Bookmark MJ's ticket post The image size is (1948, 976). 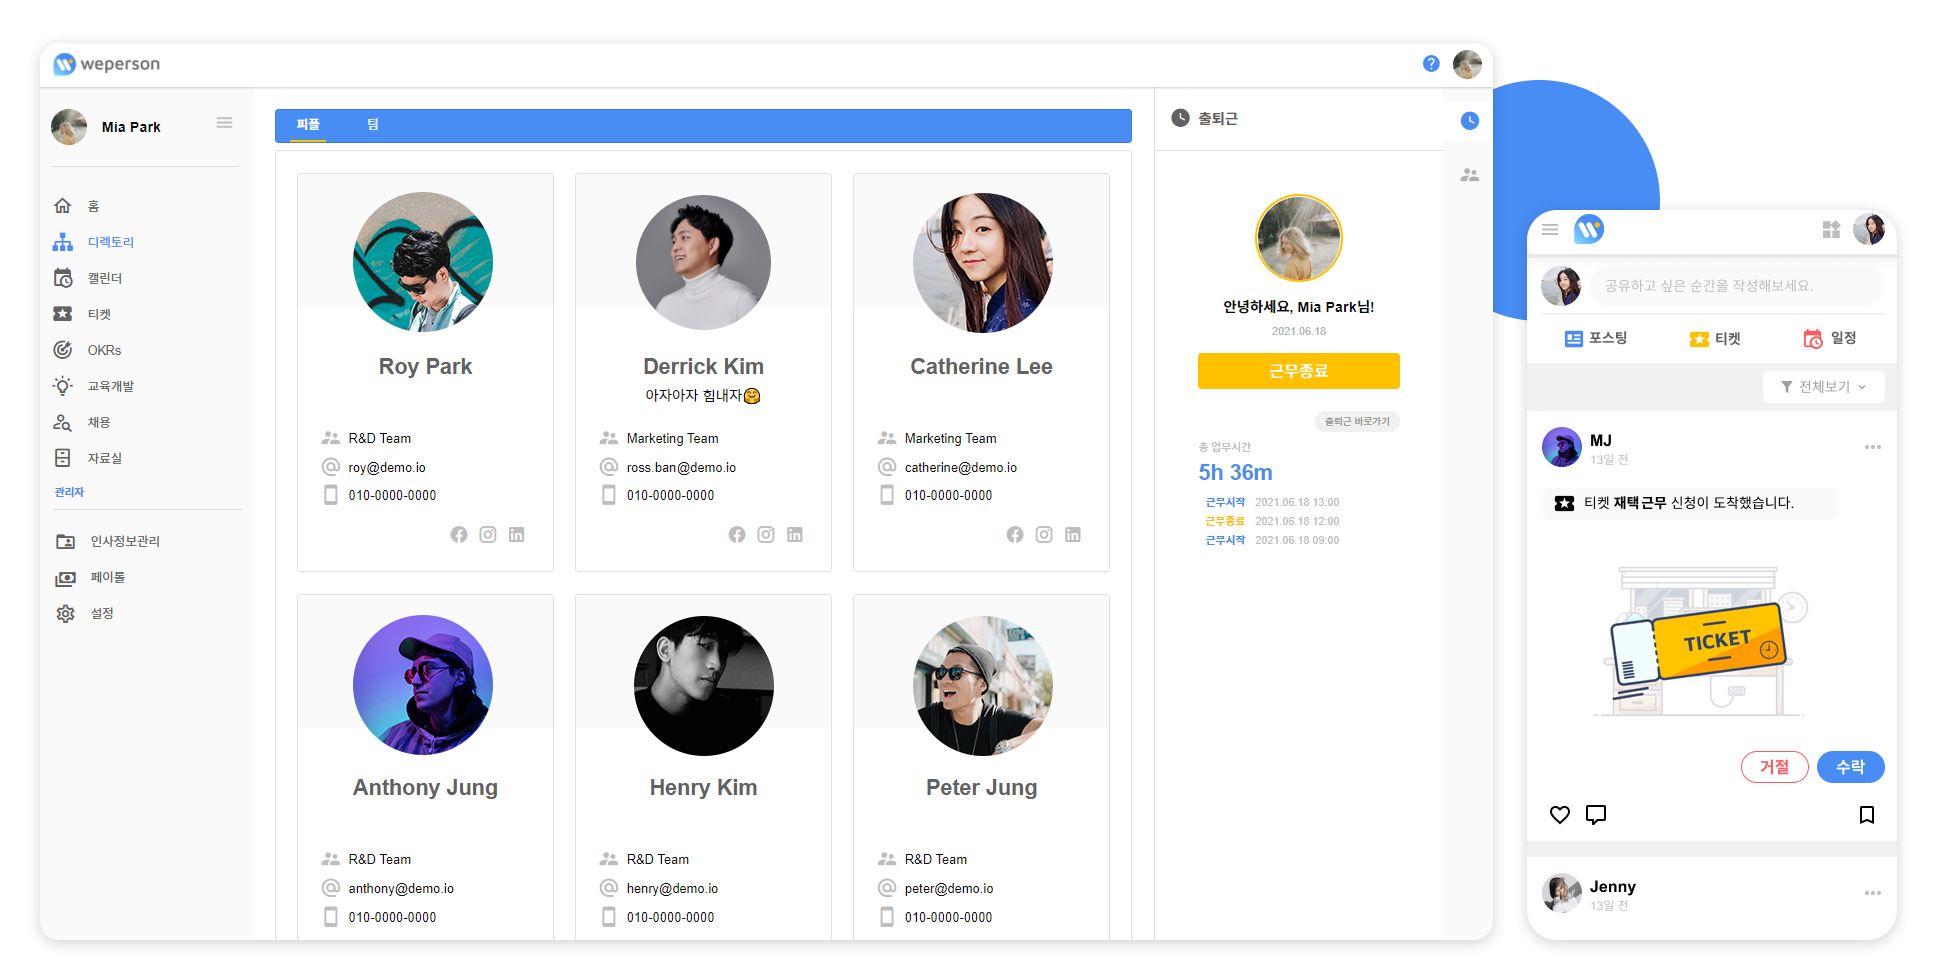(x=1866, y=815)
